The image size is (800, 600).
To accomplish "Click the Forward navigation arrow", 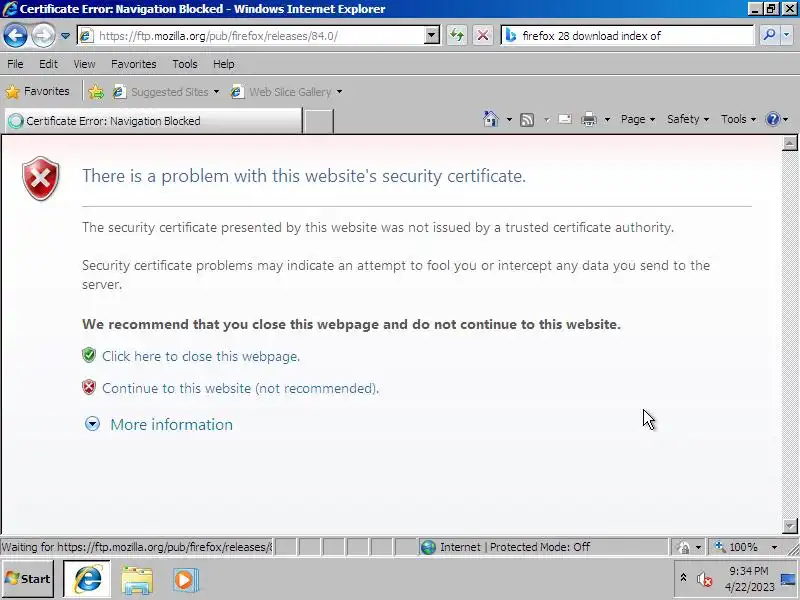I will pos(43,36).
